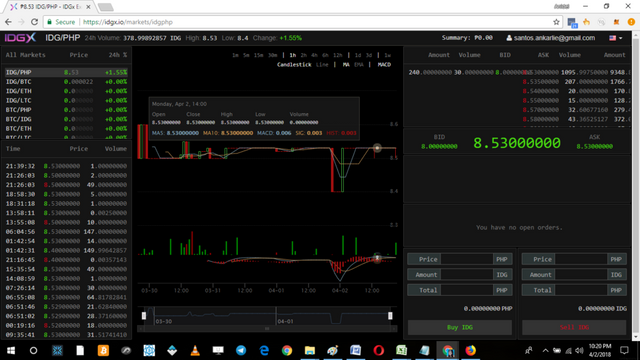Click right handle of chart range slider
640x360 pixels.
pyautogui.click(x=390, y=316)
